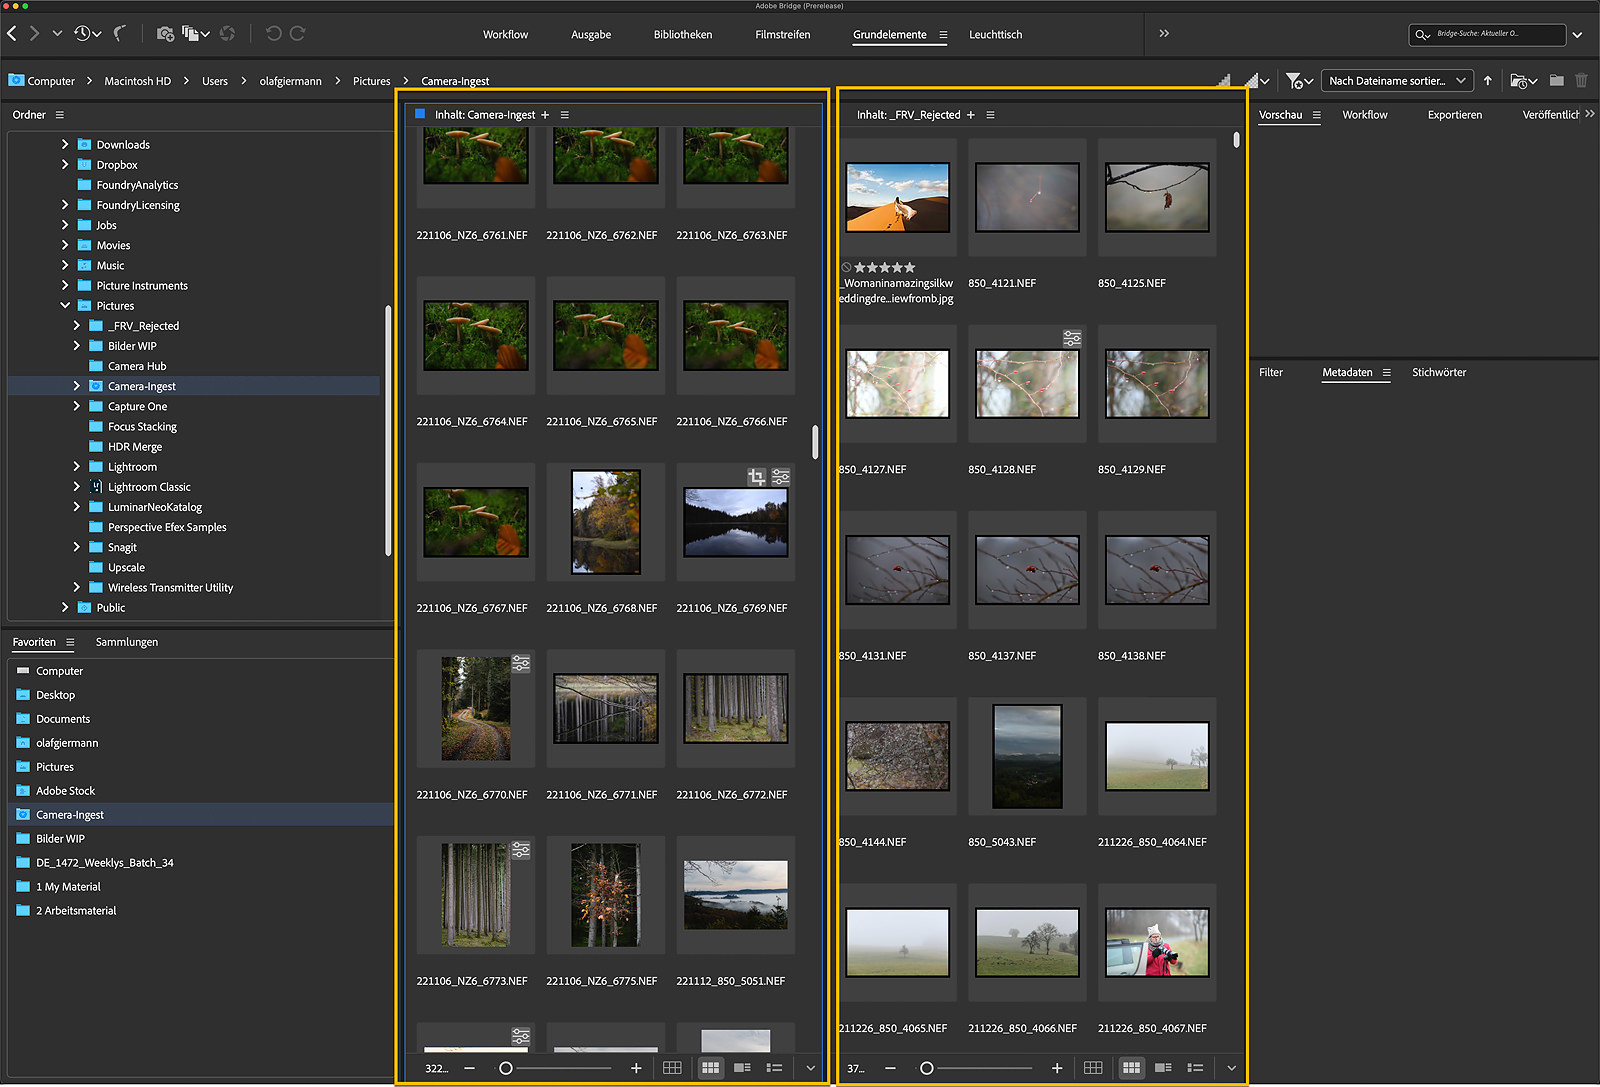Switch _FRV_Rejected panel to list view
The image size is (1600, 1087).
pyautogui.click(x=1195, y=1068)
